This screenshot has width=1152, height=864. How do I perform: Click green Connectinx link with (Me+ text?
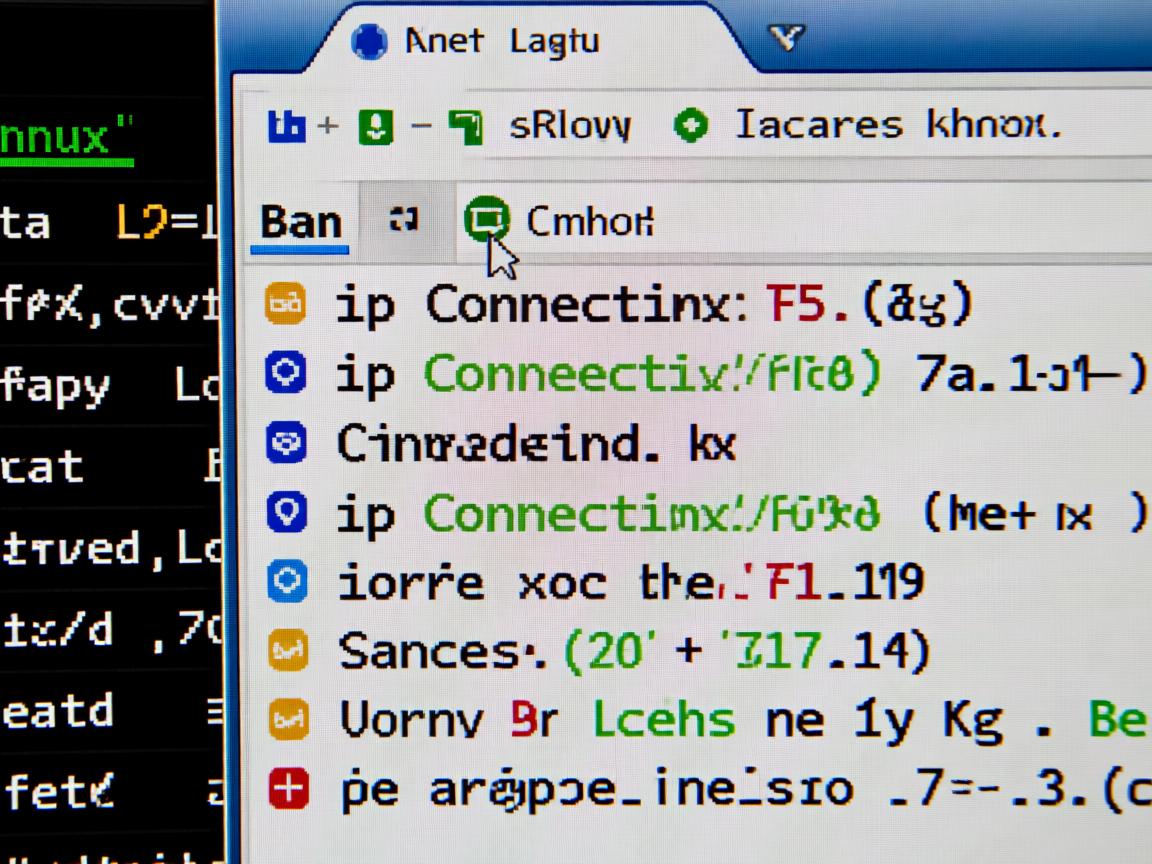click(651, 514)
